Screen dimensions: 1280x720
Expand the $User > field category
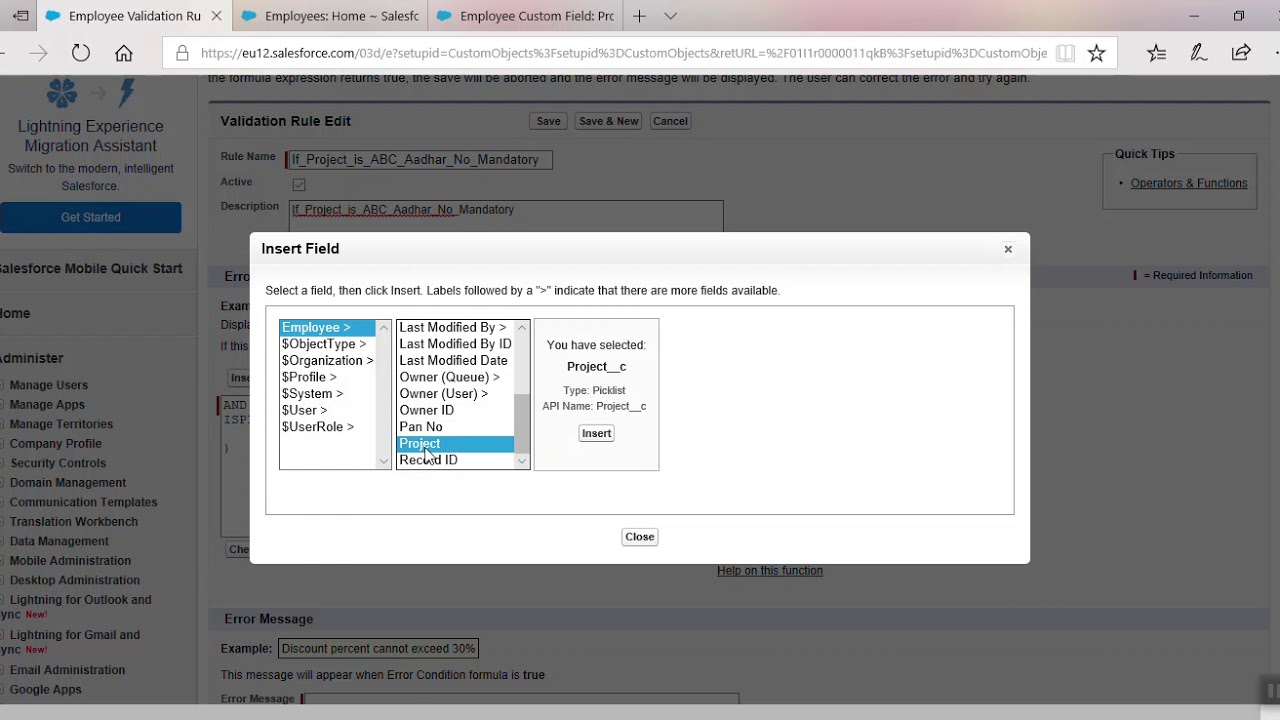(x=304, y=410)
